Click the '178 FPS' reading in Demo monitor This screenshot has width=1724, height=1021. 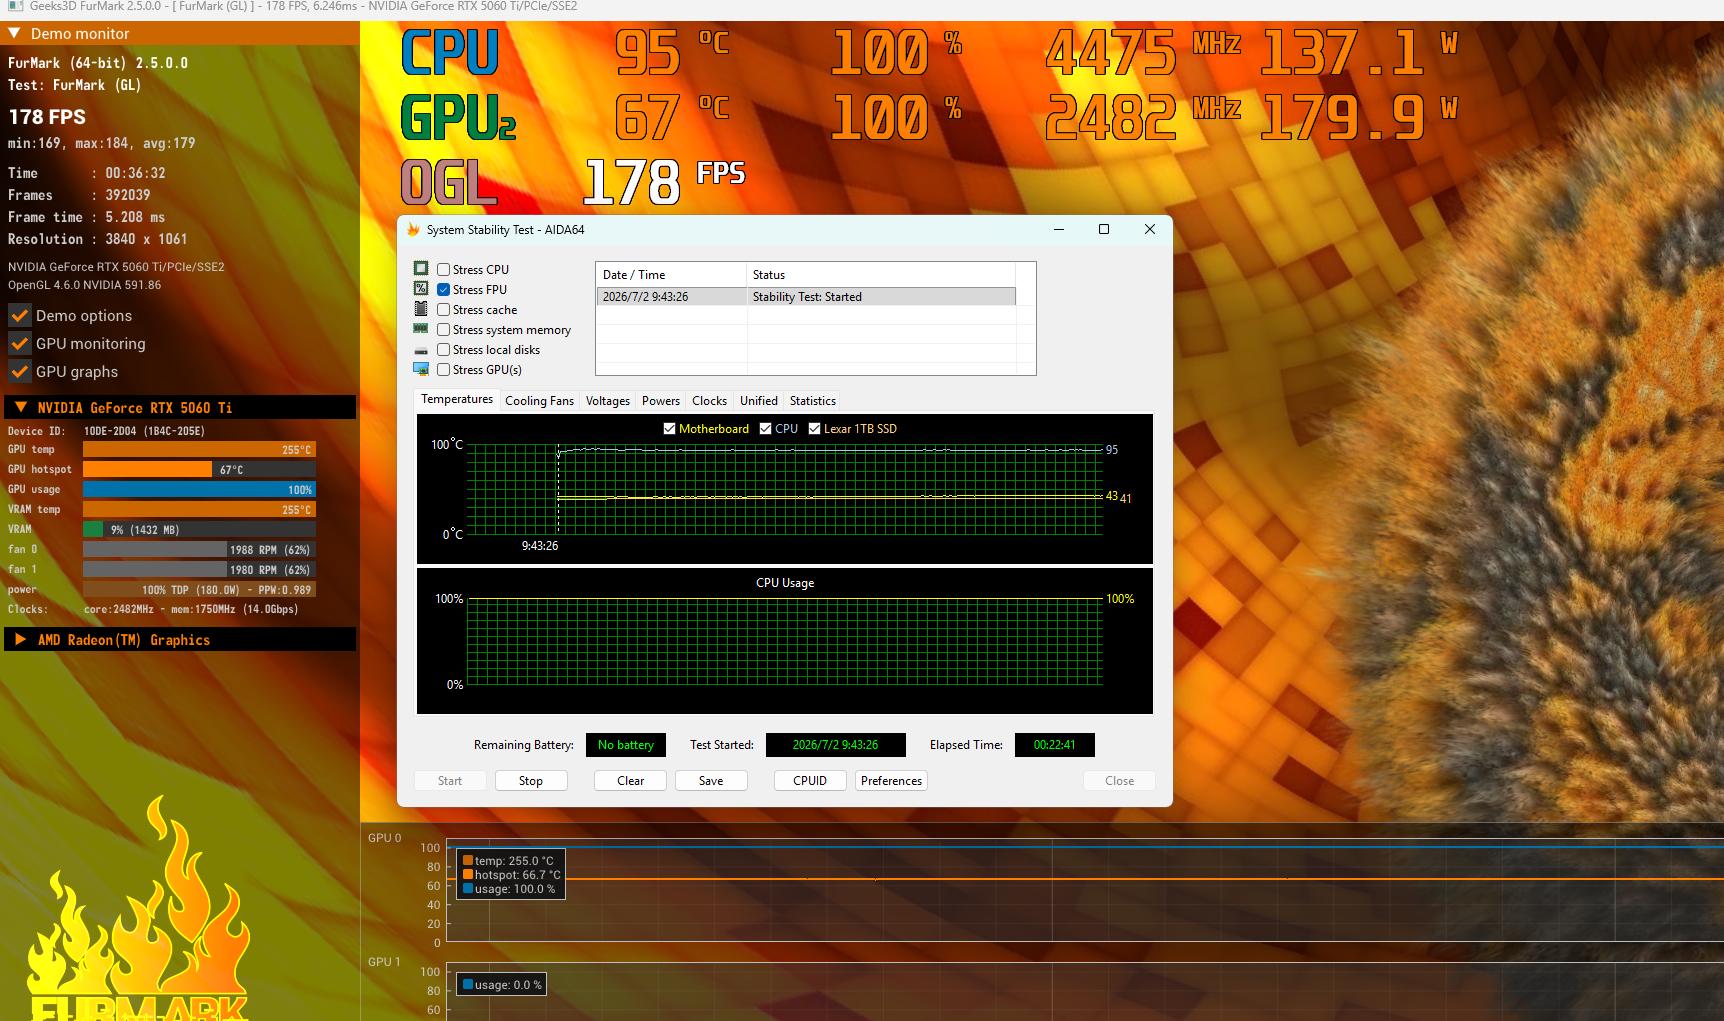point(47,117)
